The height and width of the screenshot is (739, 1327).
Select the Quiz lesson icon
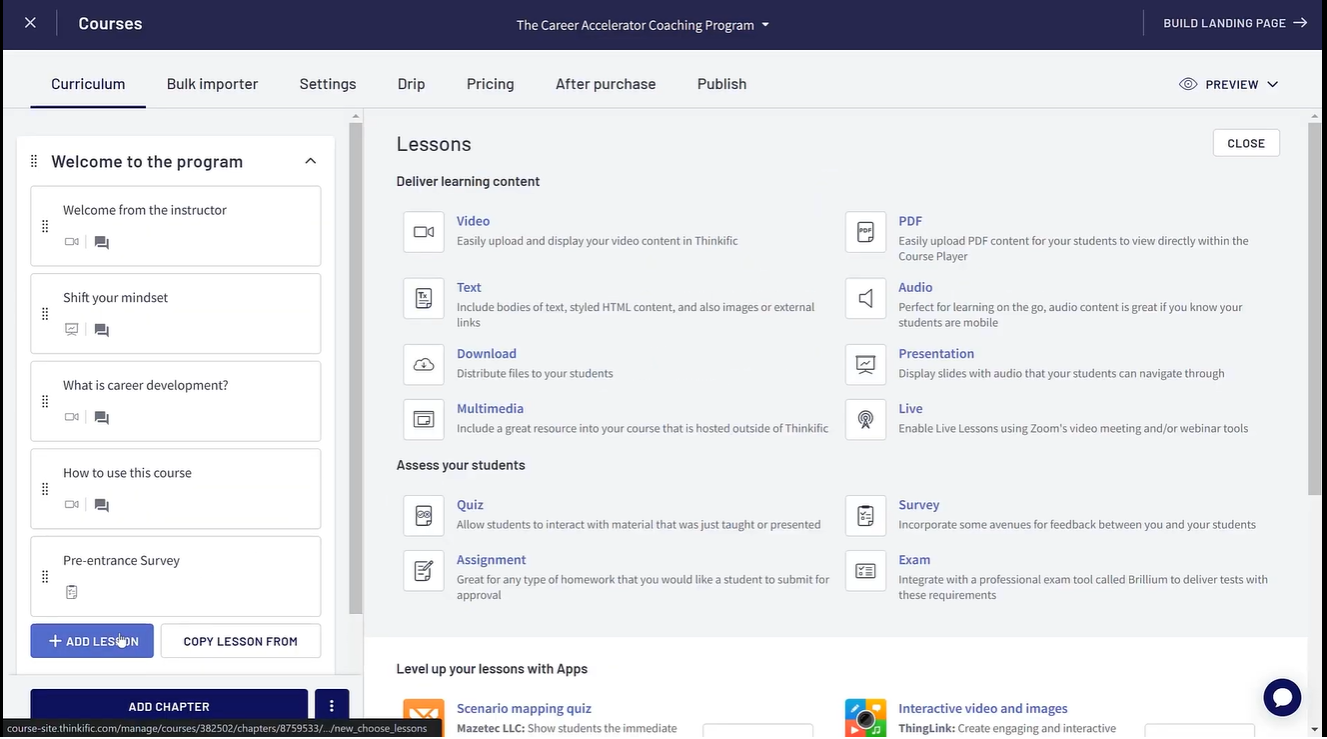point(423,516)
